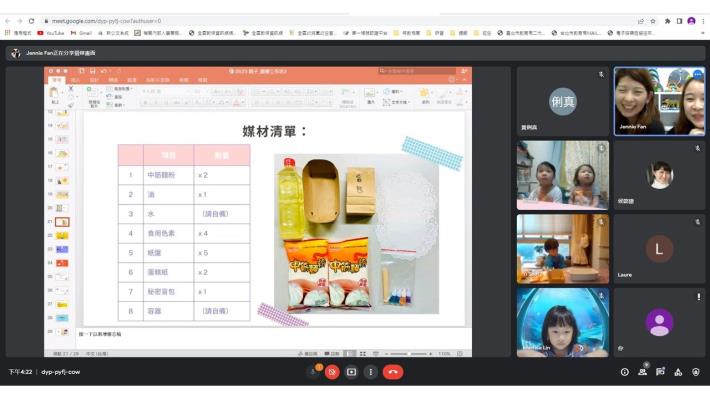
Task: Click the PowerPoint zoom slider
Action: click(x=409, y=354)
